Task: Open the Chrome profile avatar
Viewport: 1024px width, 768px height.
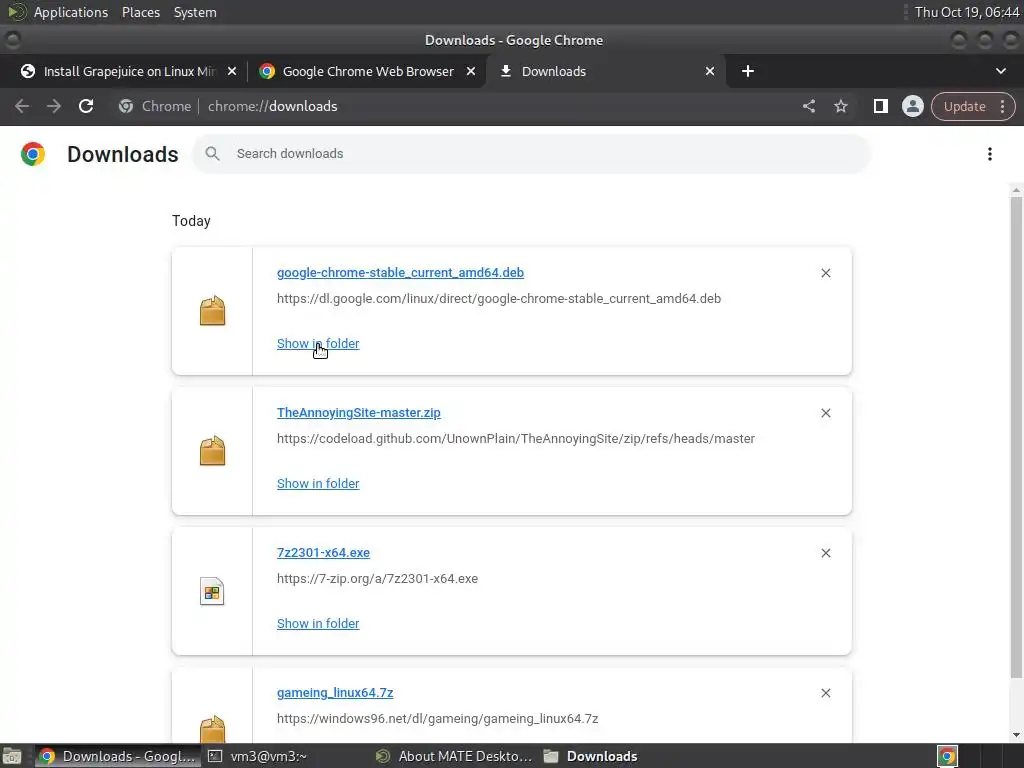Action: click(912, 106)
